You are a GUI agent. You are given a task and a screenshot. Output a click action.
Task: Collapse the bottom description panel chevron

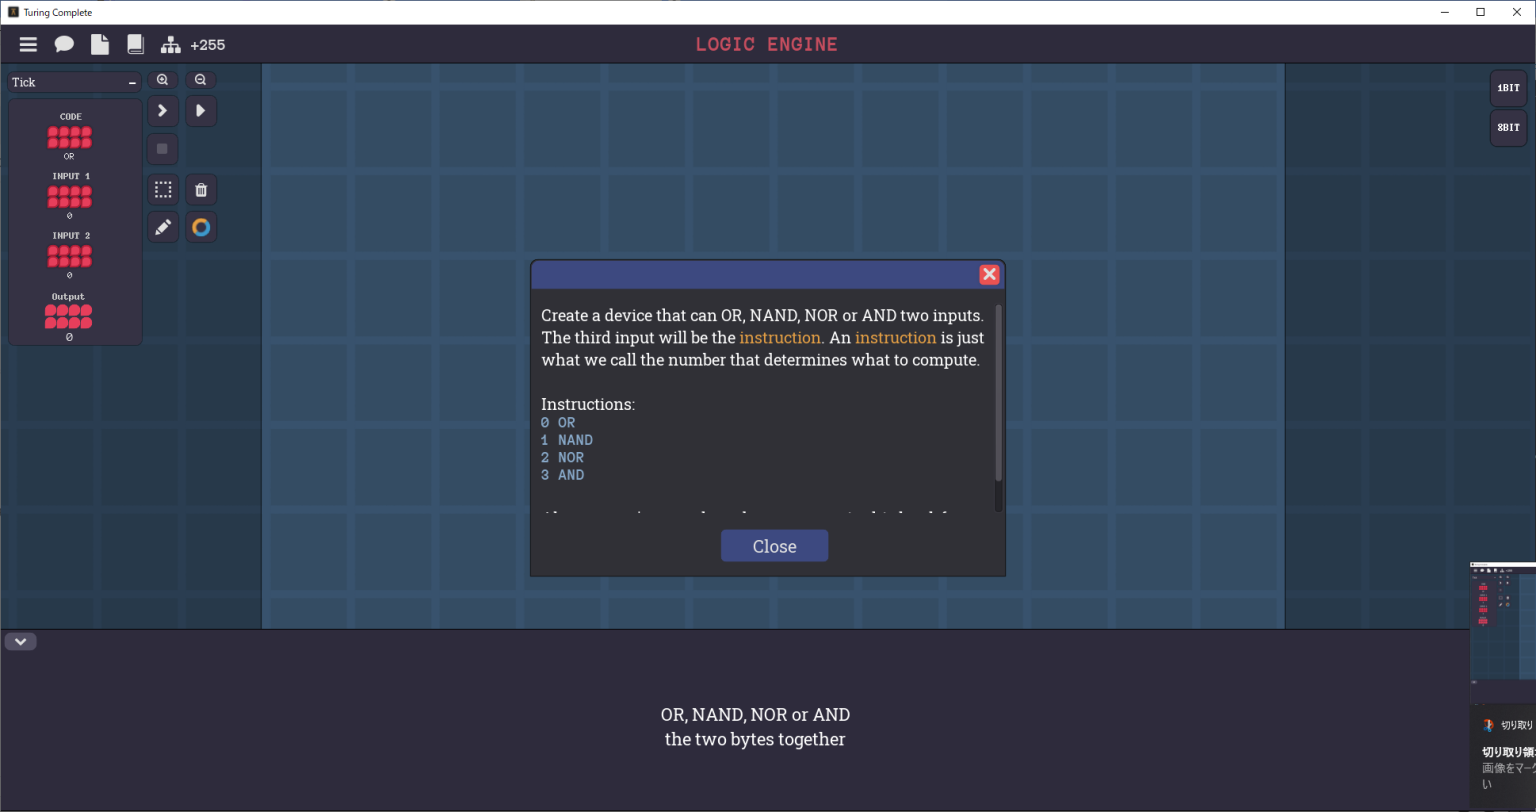pyautogui.click(x=20, y=642)
